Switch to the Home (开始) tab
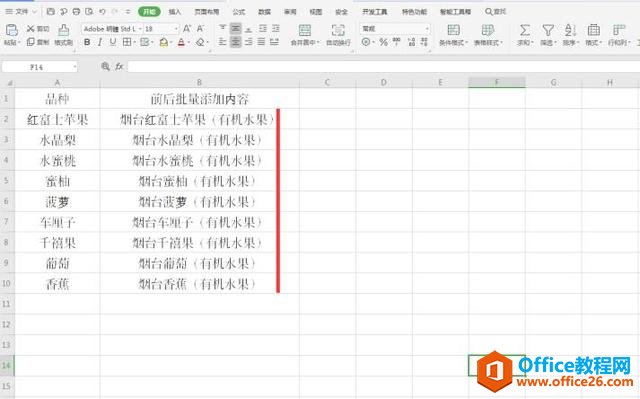The height and width of the screenshot is (399, 640). coord(149,12)
